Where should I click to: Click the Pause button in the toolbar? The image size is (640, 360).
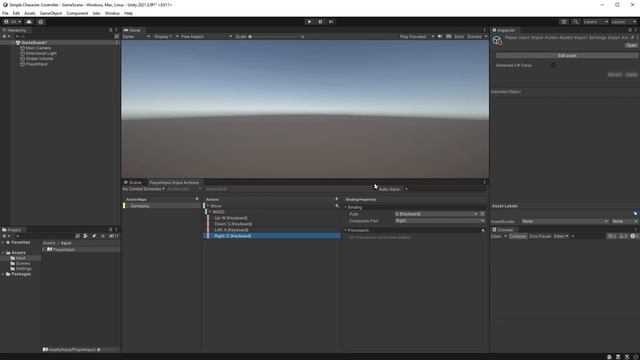tap(320, 22)
